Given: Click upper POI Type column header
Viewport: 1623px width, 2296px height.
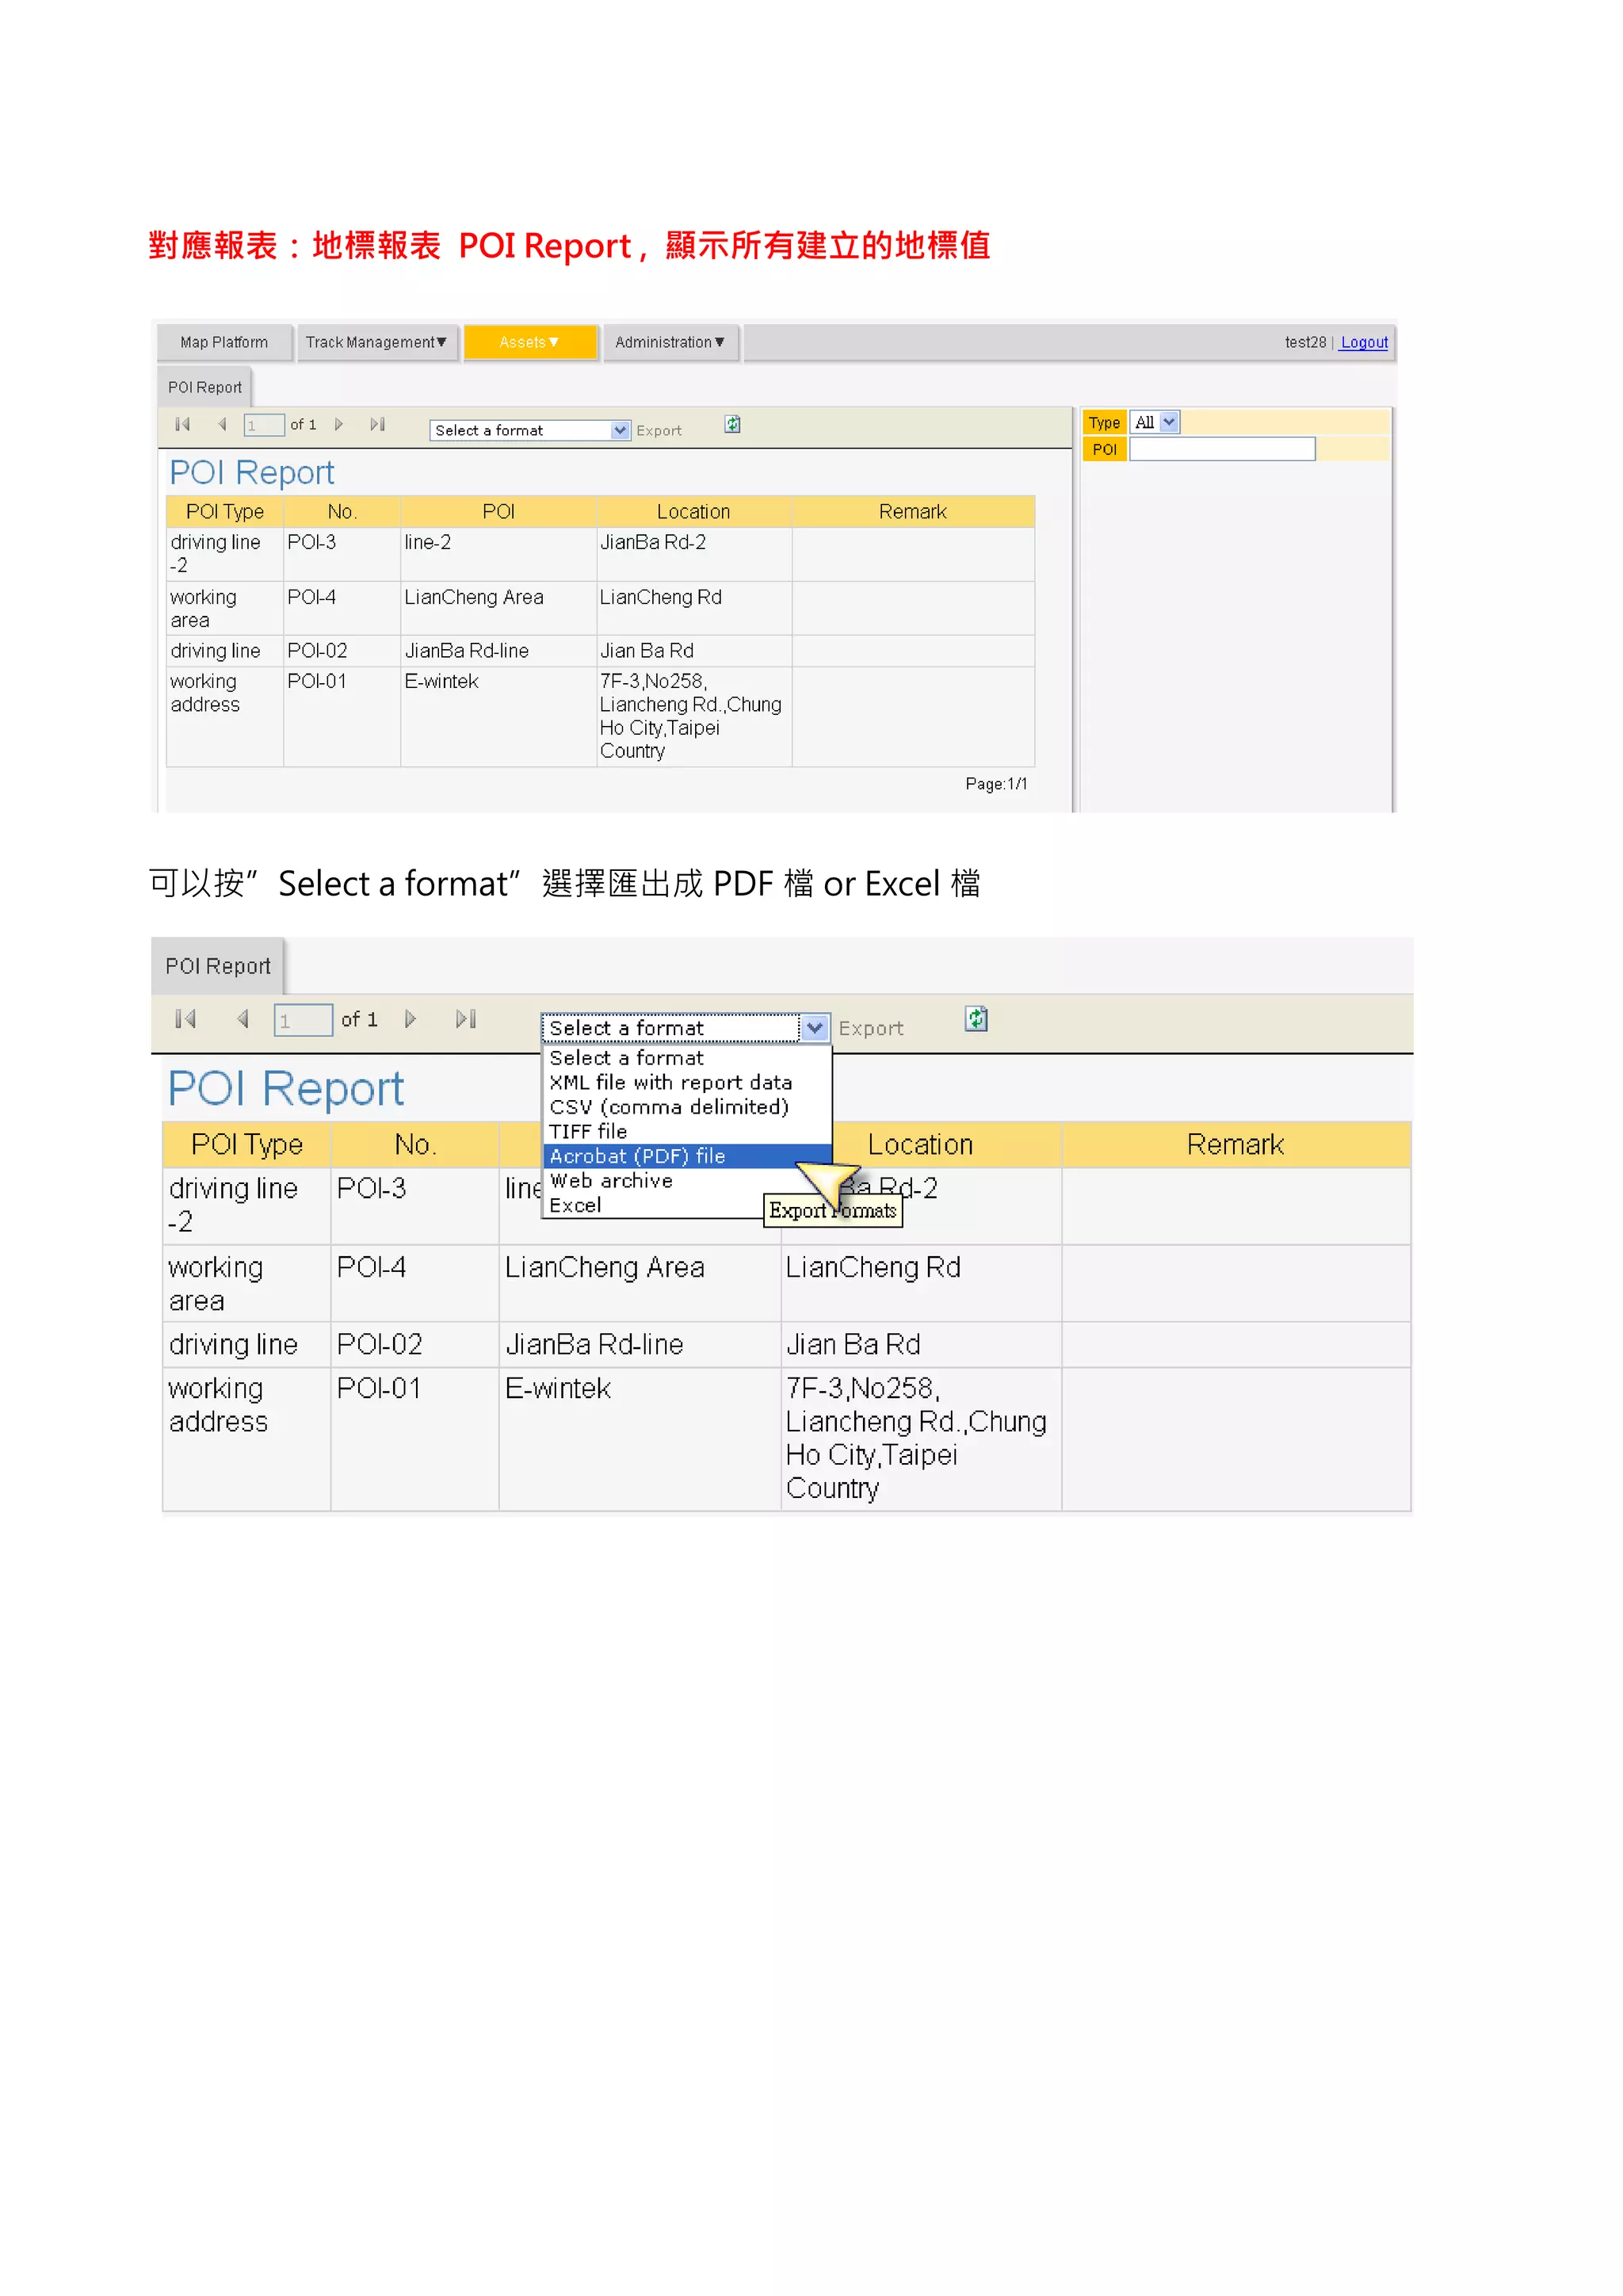Looking at the screenshot, I should (x=225, y=511).
